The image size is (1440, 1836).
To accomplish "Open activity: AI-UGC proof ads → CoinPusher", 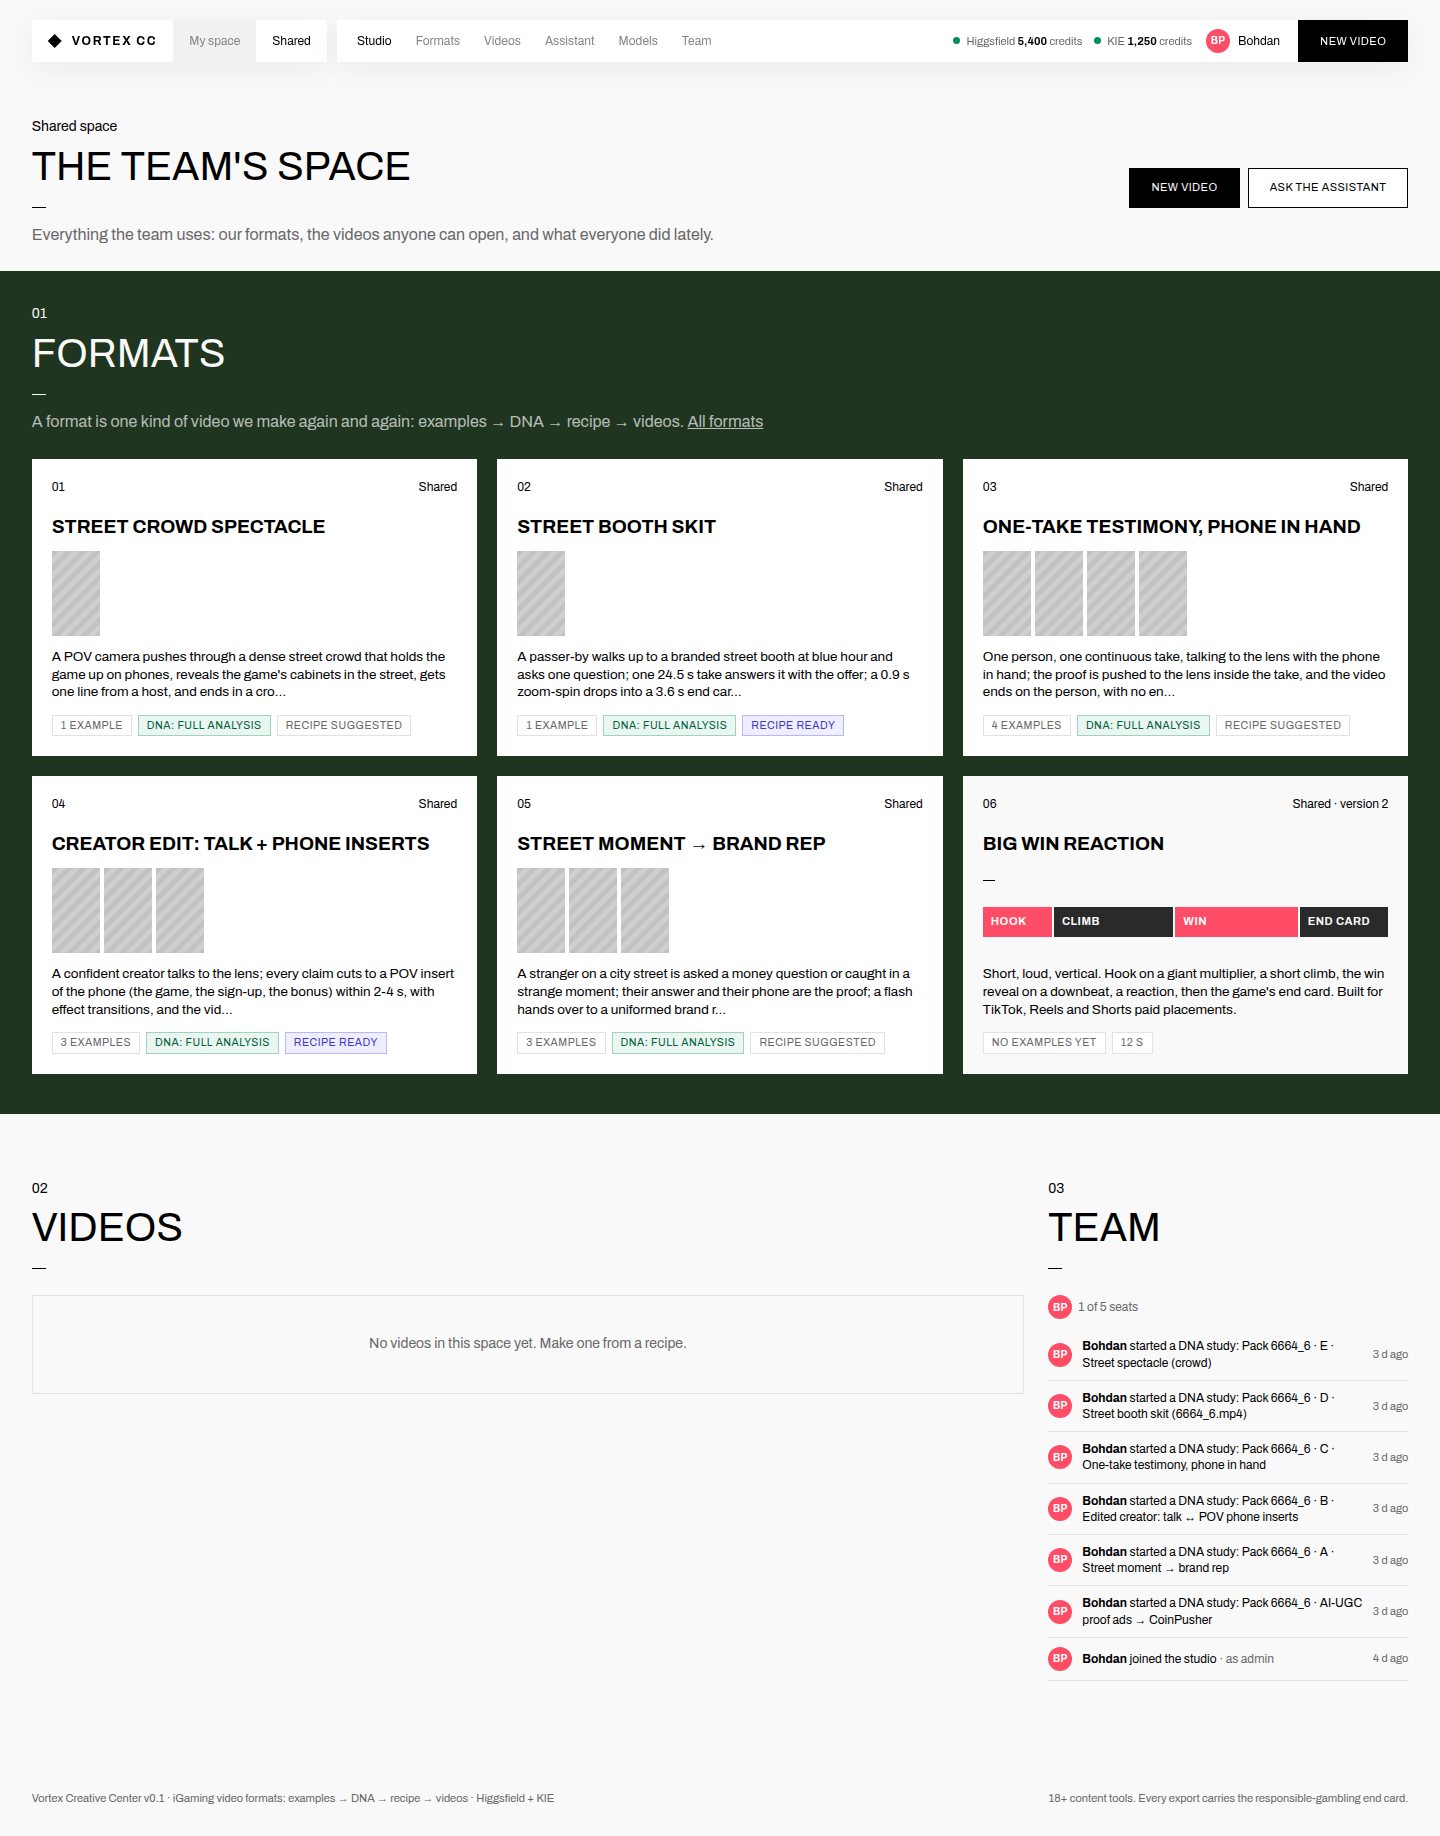I will coord(1228,1611).
